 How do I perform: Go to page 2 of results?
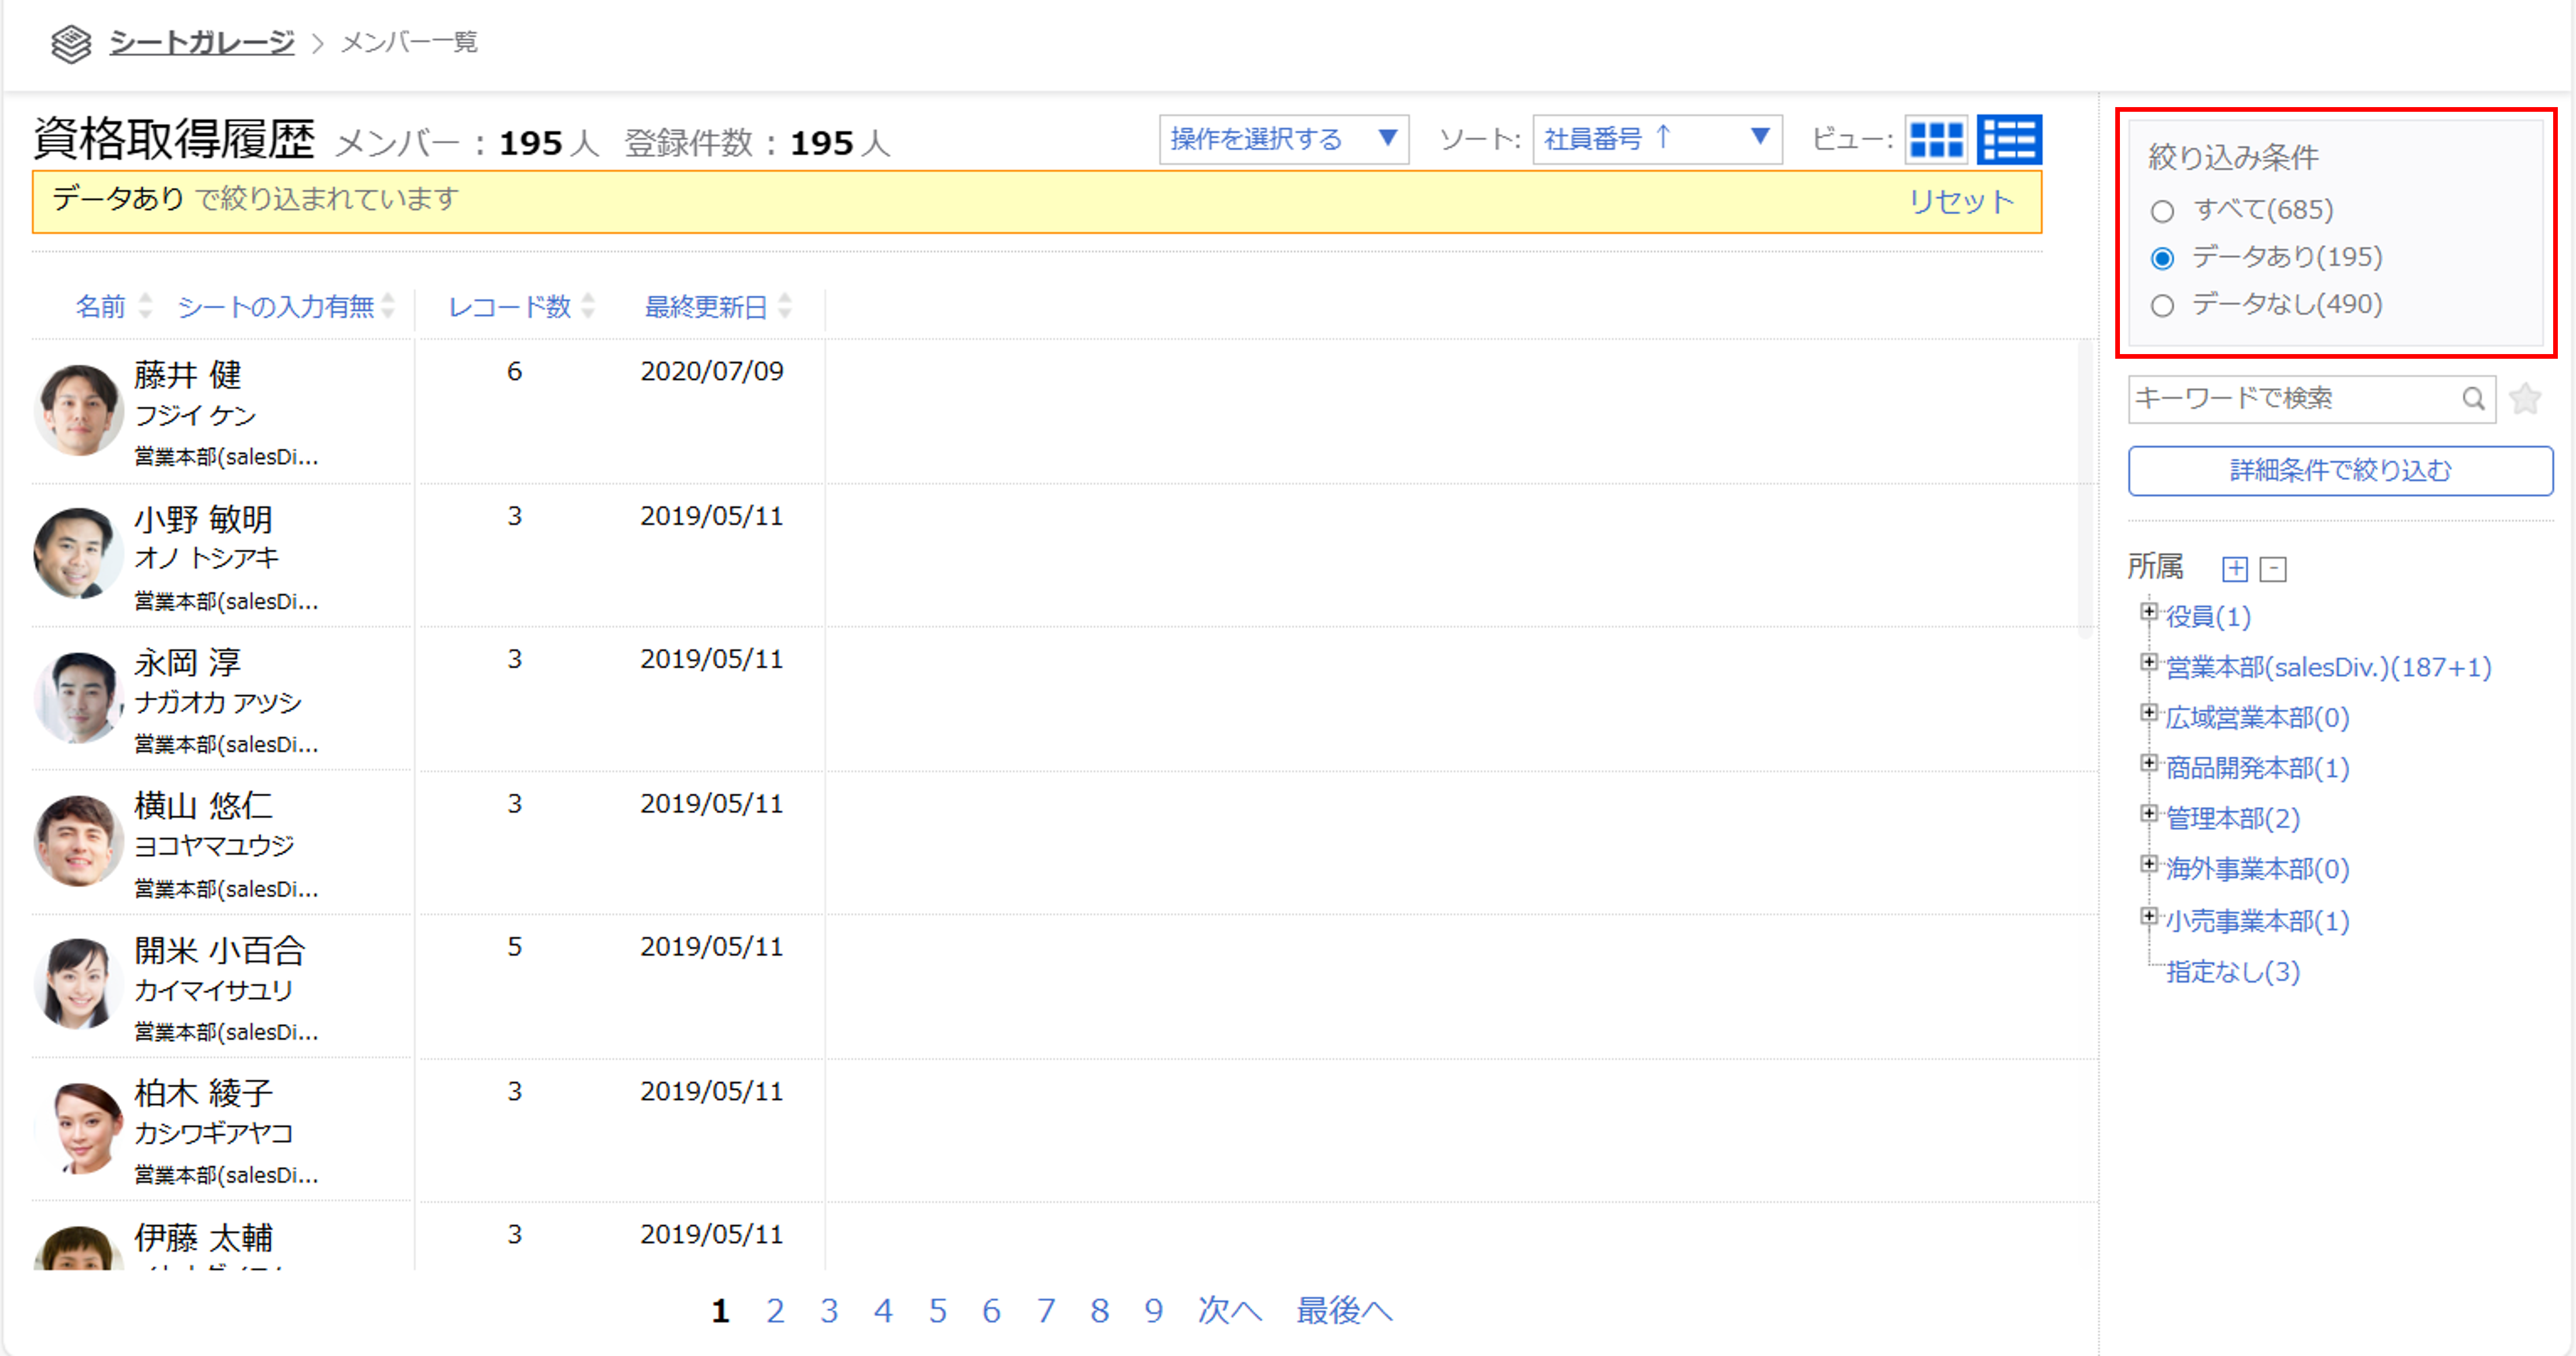click(775, 1310)
